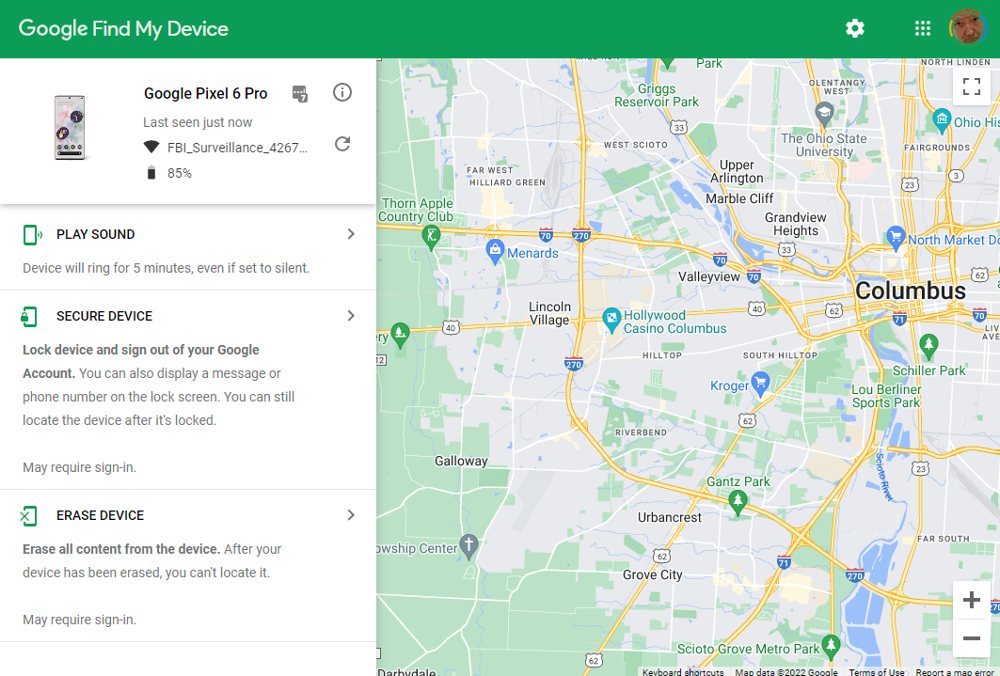This screenshot has width=1000, height=676.
Task: Click the Ohio State University pin
Action: [824, 115]
